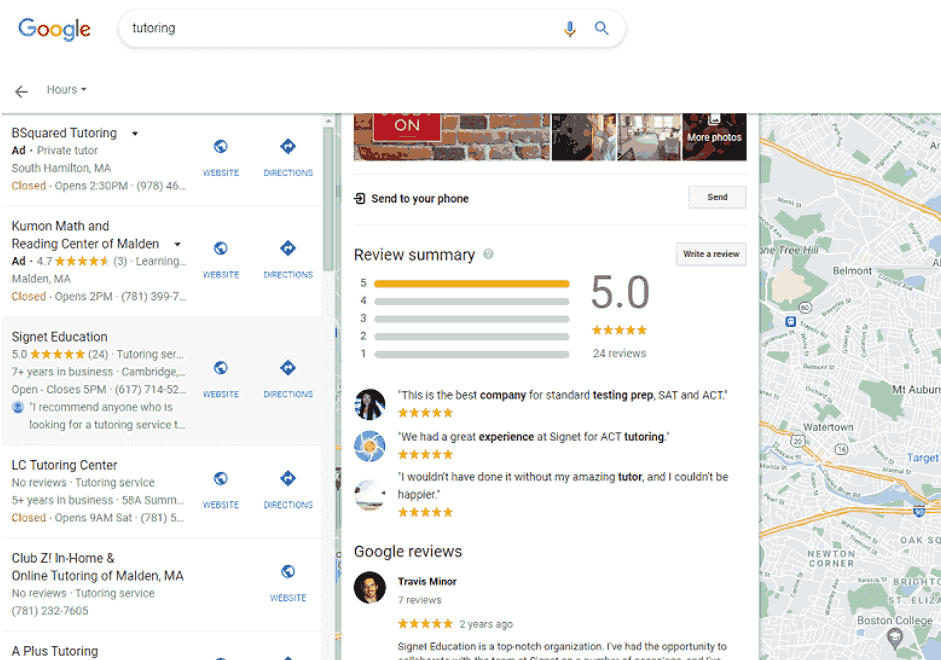This screenshot has height=660, width=941.
Task: Click avatar beside amazing tutor quote
Action: pyautogui.click(x=370, y=494)
